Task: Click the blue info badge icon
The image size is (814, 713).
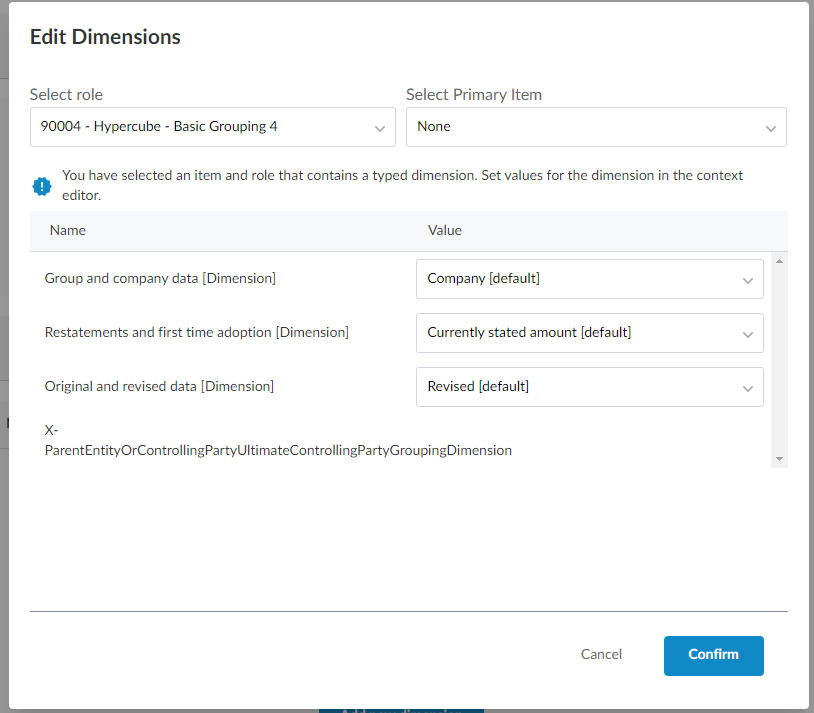Action: 41,186
